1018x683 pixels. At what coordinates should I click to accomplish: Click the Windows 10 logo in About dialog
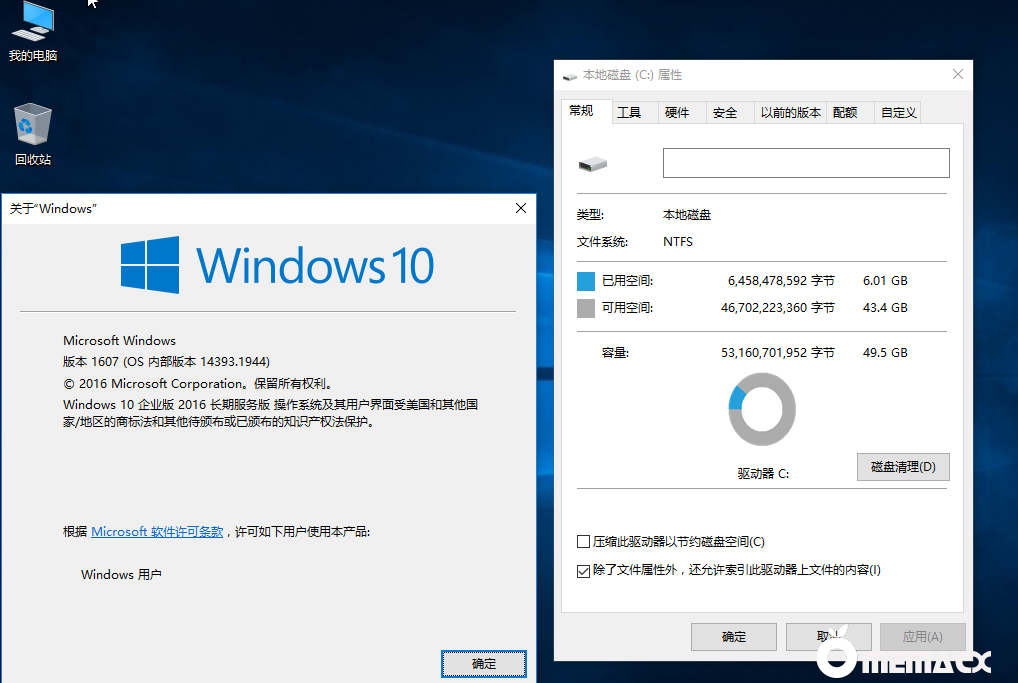pos(150,265)
